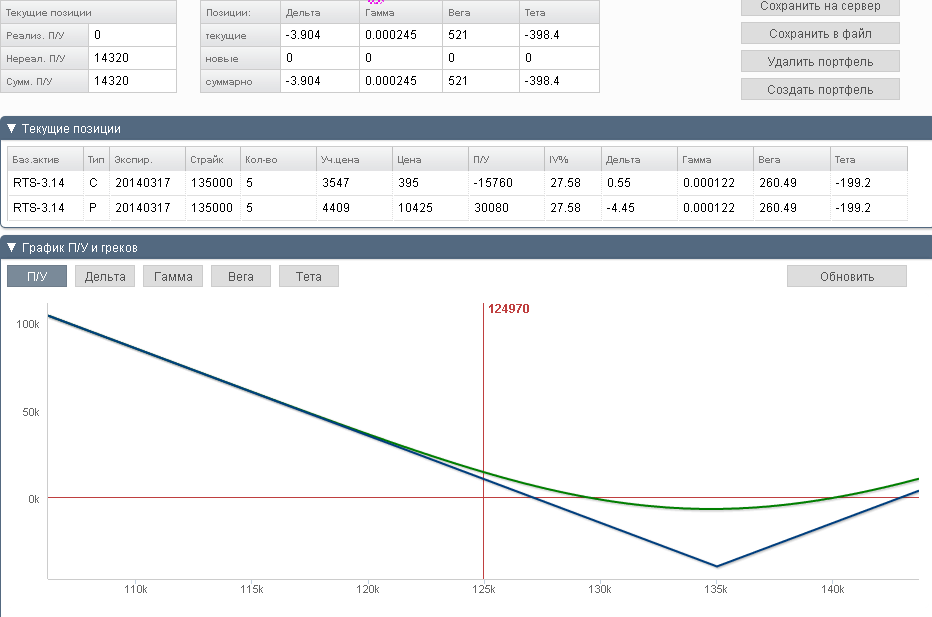Select the RTS-3.14 put option row
This screenshot has width=932, height=617.
coord(458,208)
